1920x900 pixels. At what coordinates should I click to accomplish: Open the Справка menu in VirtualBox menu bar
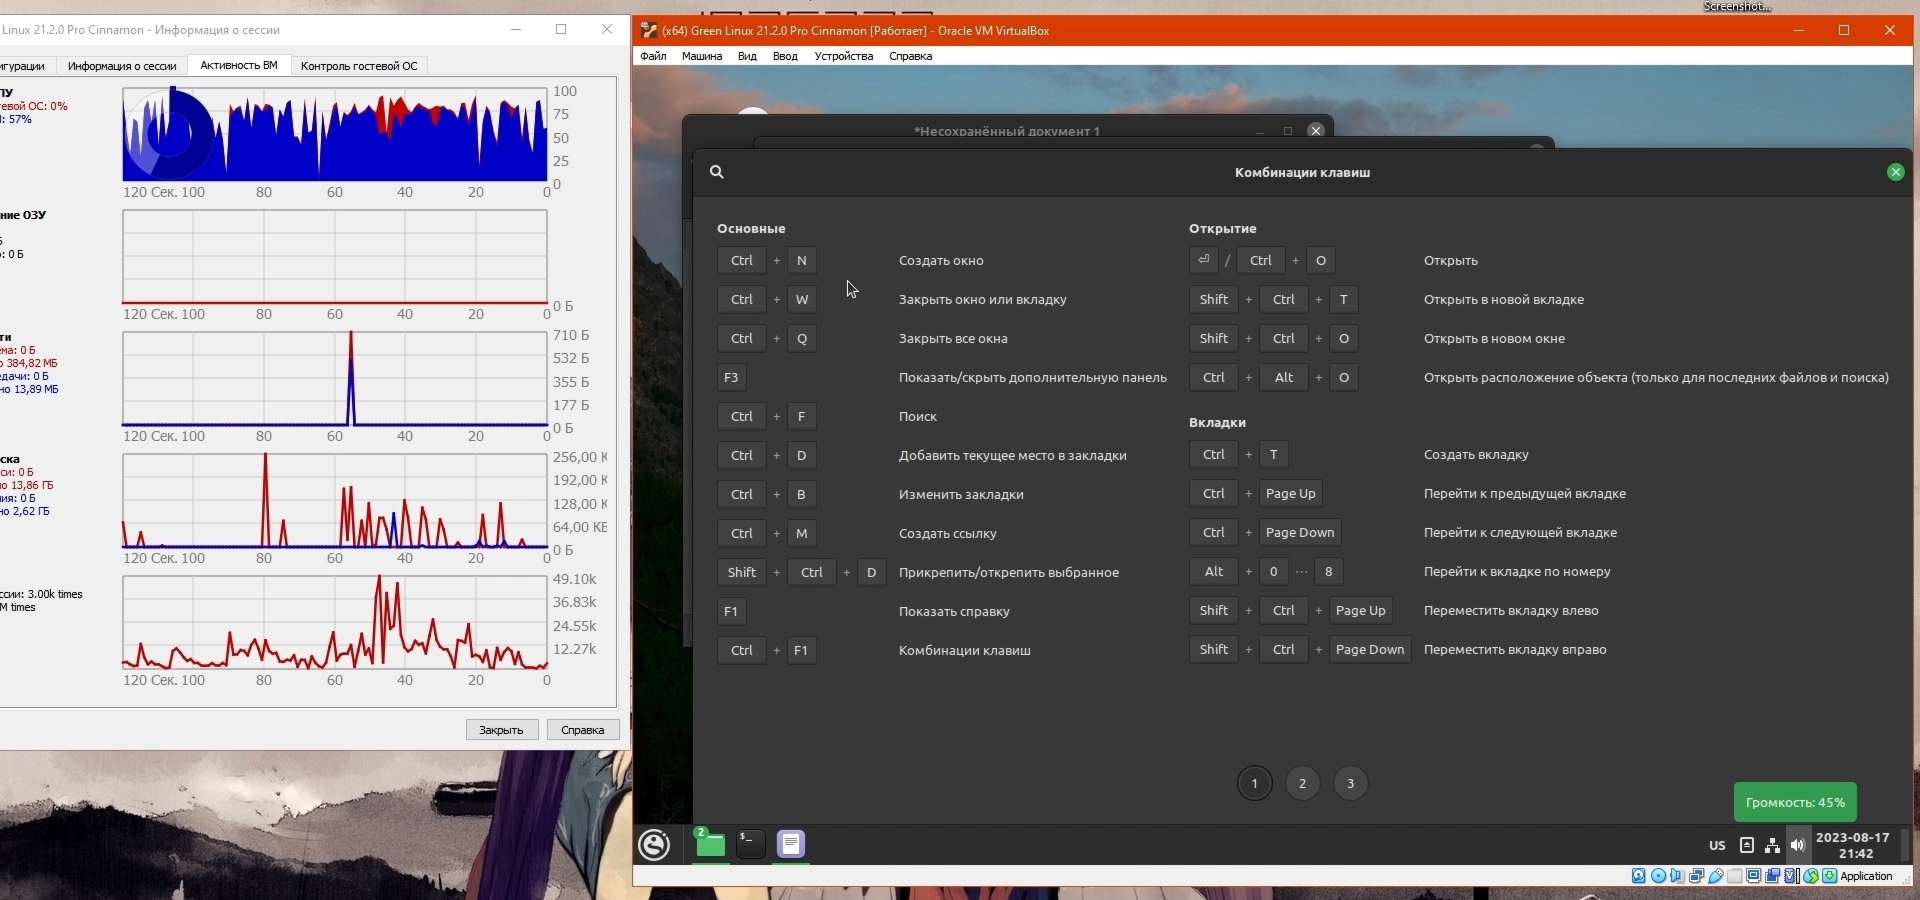(x=910, y=56)
